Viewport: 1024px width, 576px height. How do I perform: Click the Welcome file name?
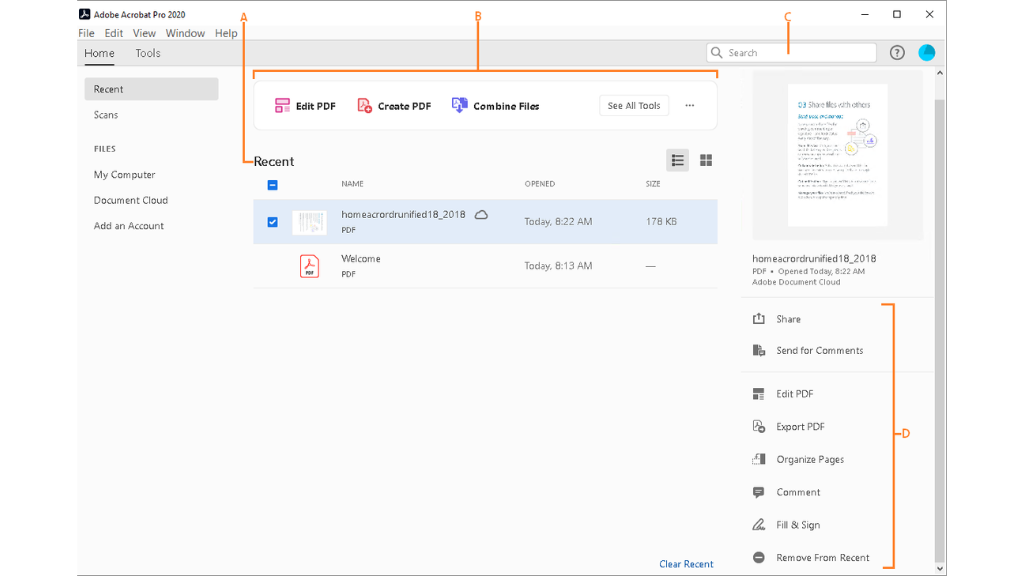pyautogui.click(x=360, y=259)
